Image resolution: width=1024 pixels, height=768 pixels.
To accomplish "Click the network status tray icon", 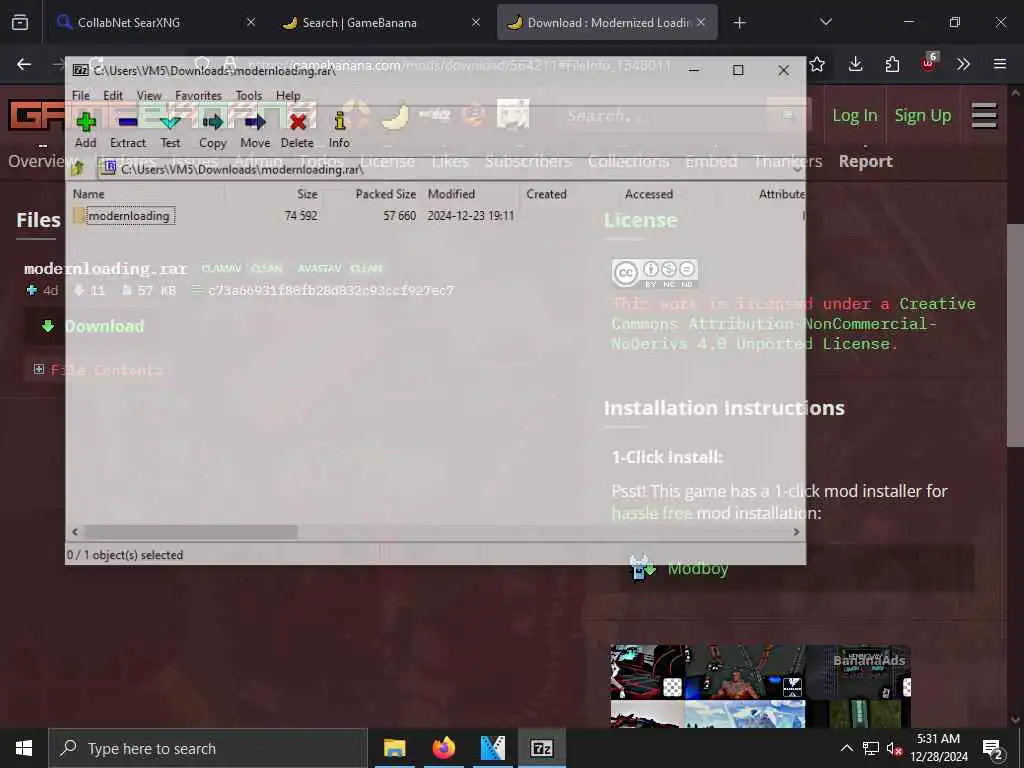I will click(x=871, y=748).
